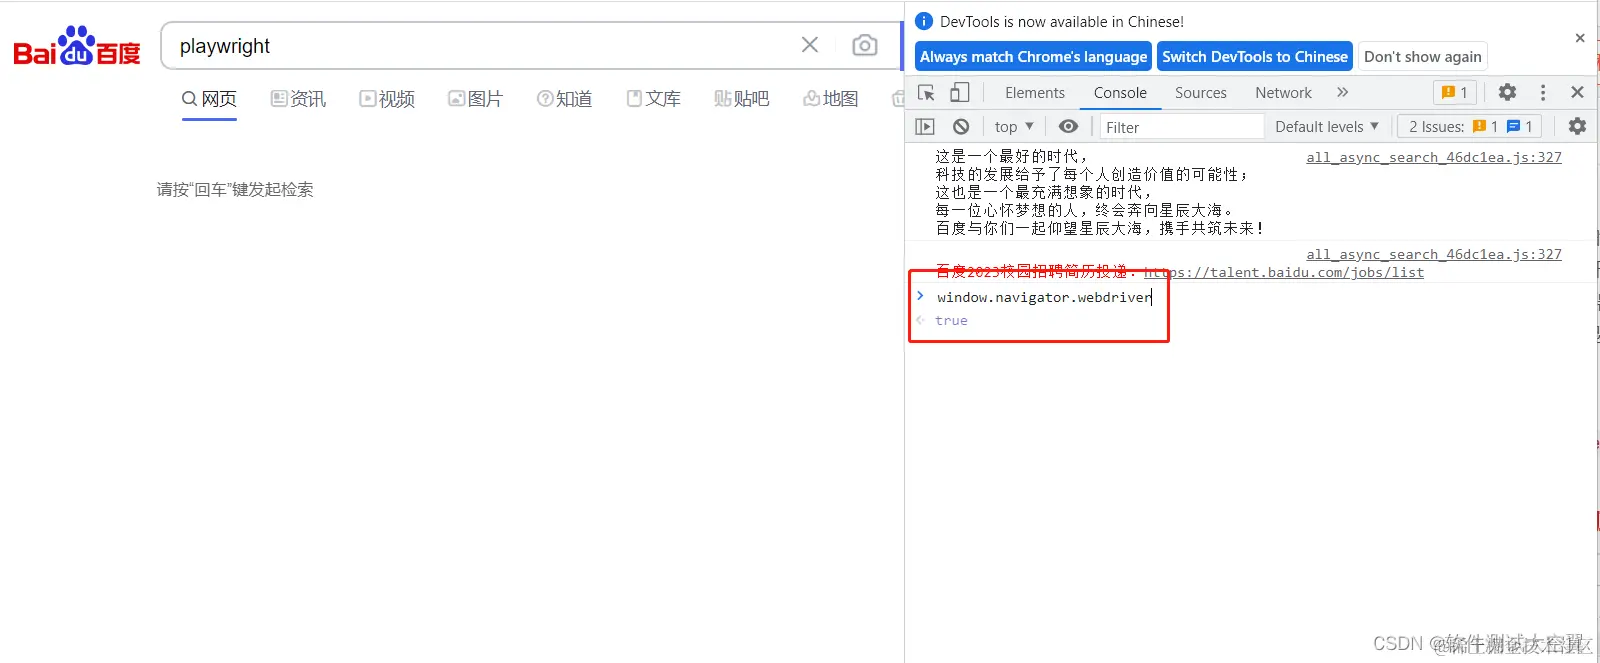Toggle the console sidebar icon
This screenshot has width=1600, height=663.
coord(925,127)
